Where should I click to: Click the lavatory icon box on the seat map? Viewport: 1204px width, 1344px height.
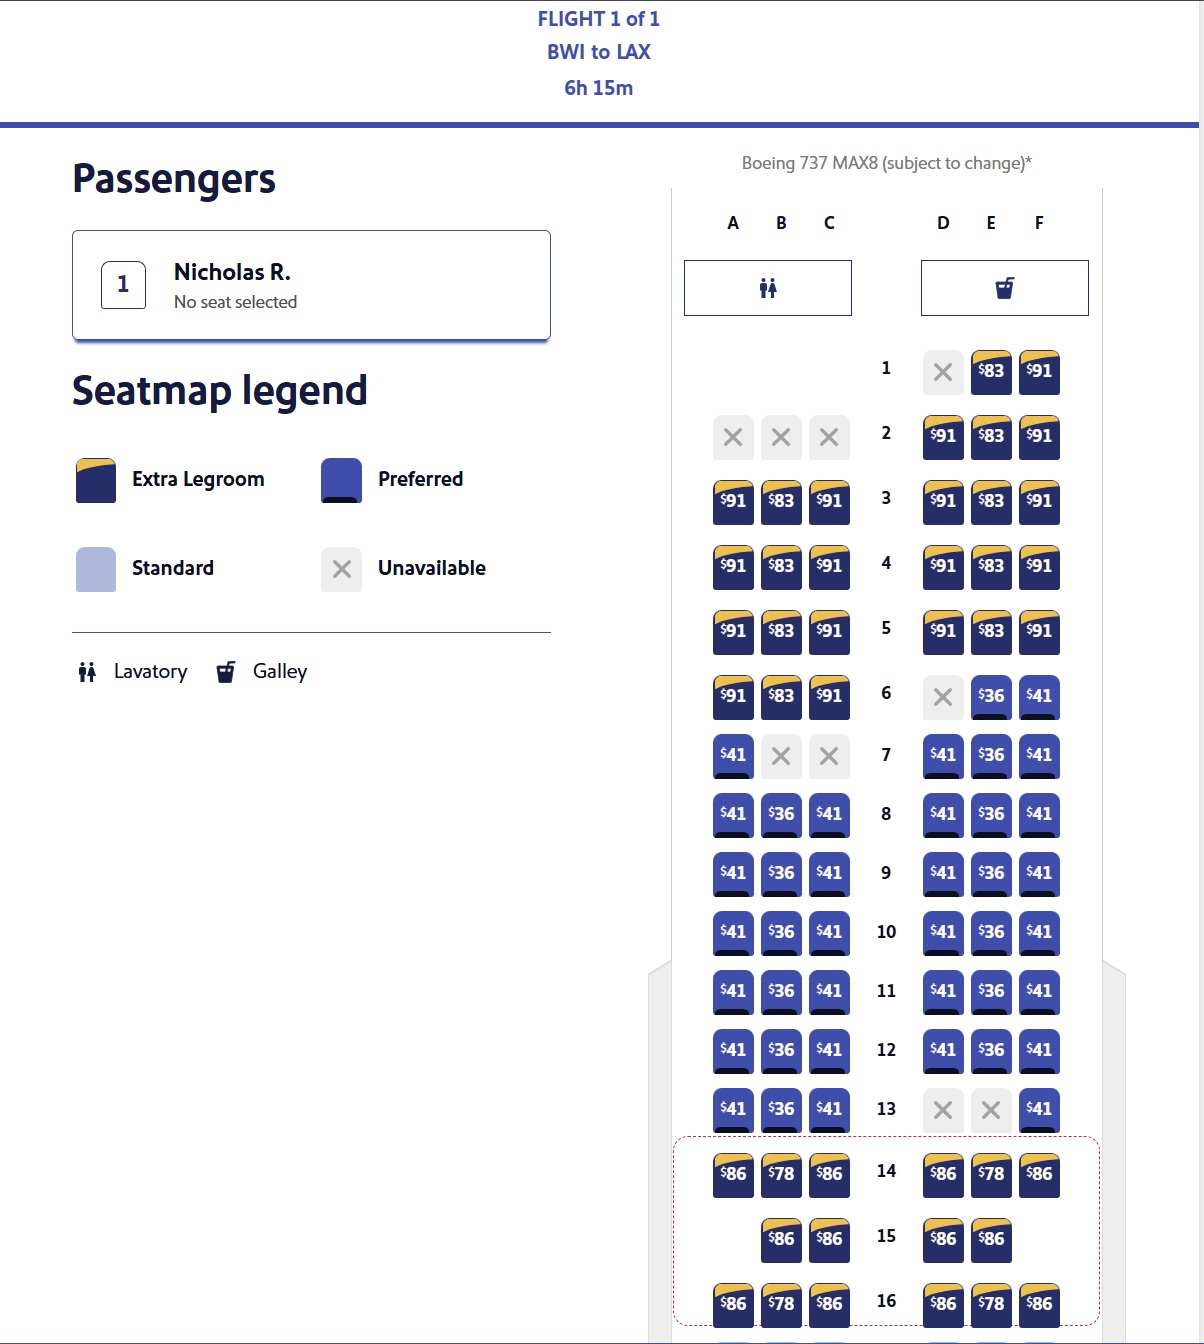(x=768, y=288)
